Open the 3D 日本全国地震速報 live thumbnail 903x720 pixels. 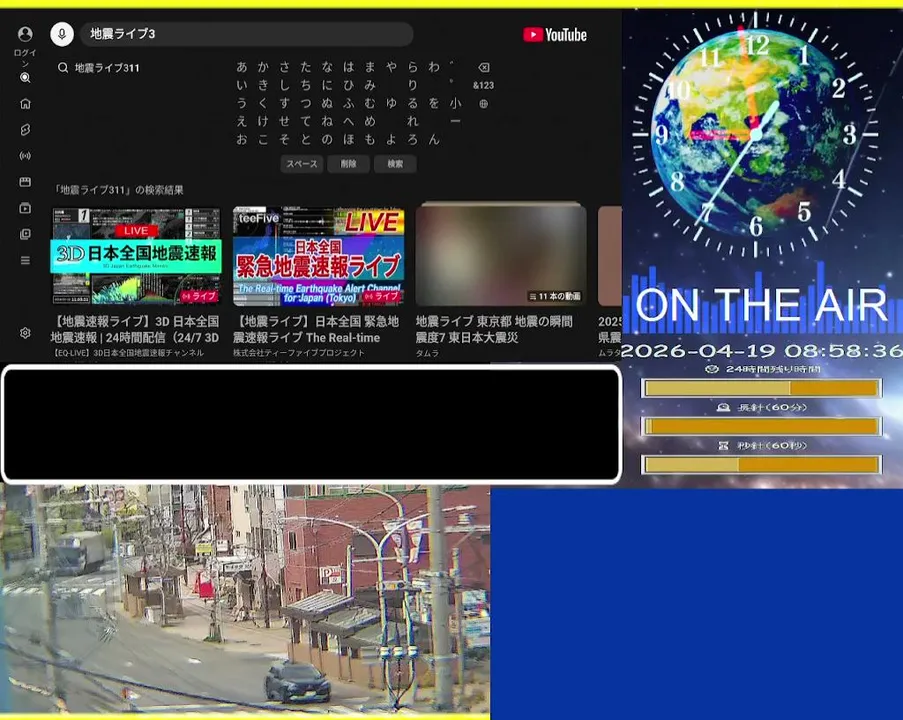[136, 256]
